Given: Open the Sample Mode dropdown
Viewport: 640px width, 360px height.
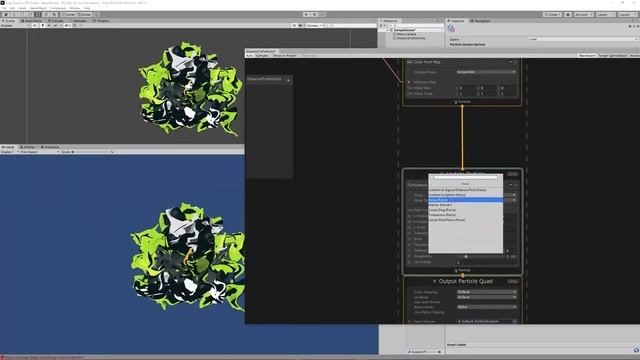Looking at the screenshot, I should (486, 72).
